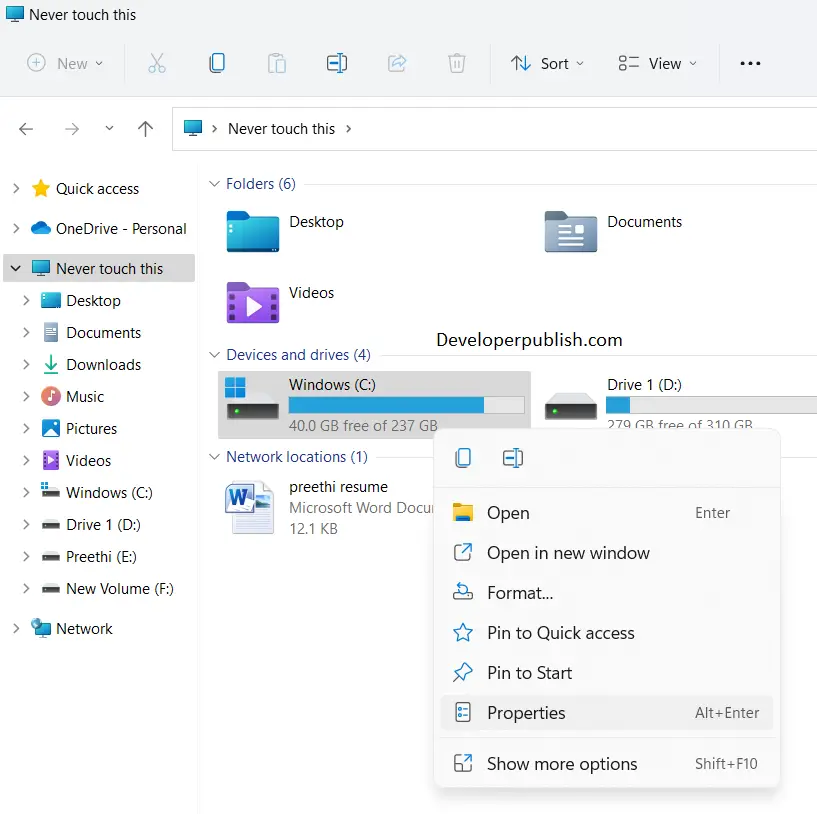
Task: Choose Format... from the context menu
Action: coord(606,593)
